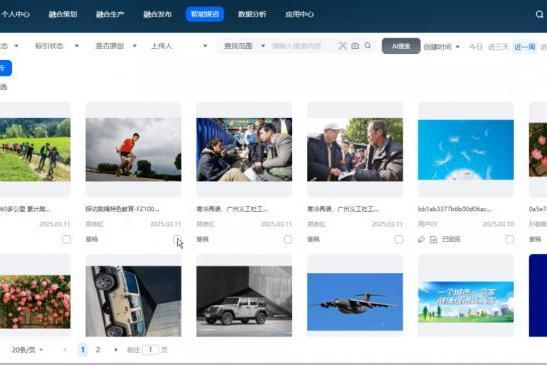Open the silver jeep black-and-white thumbnail
Viewport: 547px width, 365px height.
pyautogui.click(x=244, y=301)
